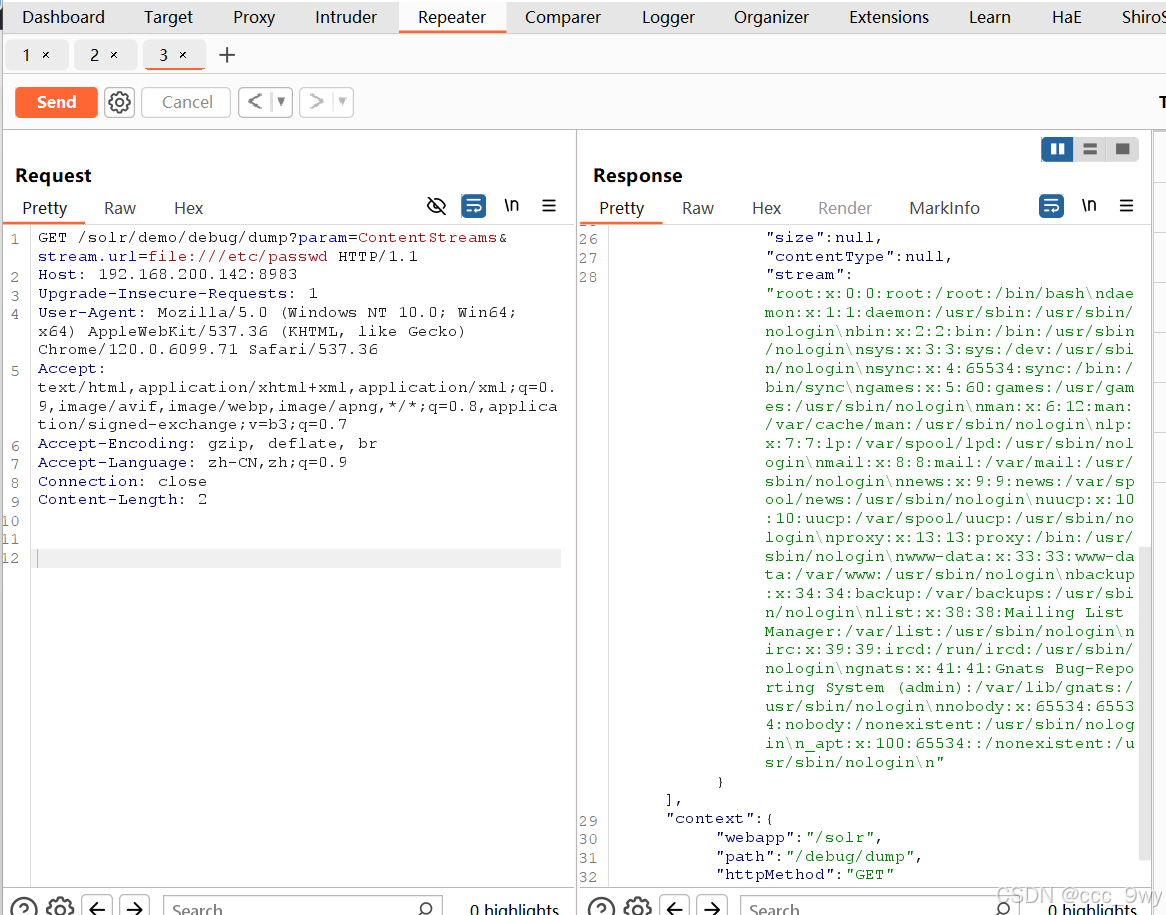Toggle word wrap in Response panel
Viewport: 1166px width, 915px height.
pos(1051,206)
